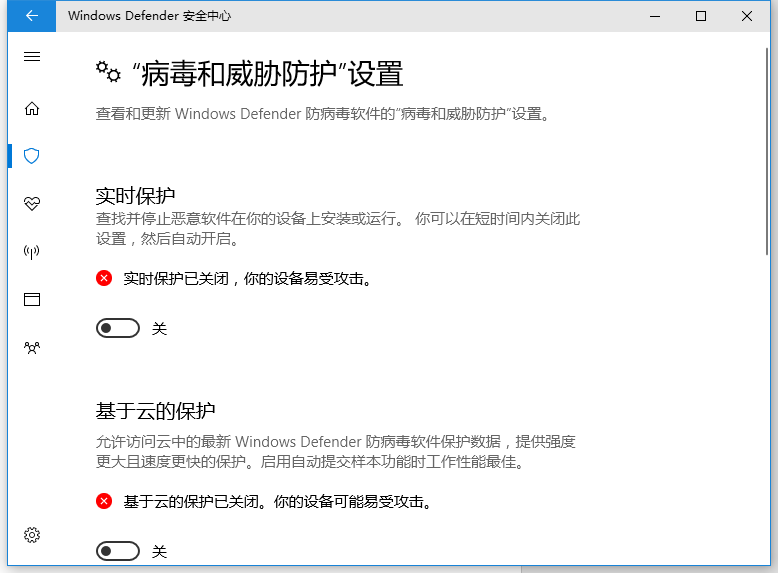Click the warning text 基于云的保护已关闭
The image size is (778, 573).
196,502
